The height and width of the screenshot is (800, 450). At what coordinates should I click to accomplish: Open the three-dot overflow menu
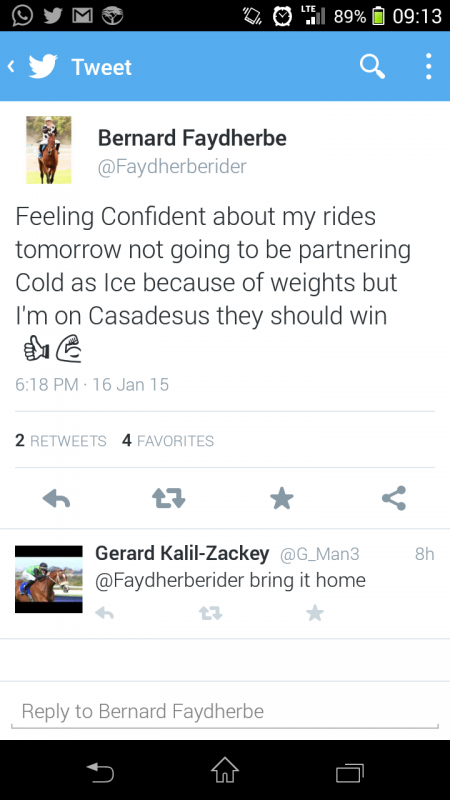click(x=429, y=67)
